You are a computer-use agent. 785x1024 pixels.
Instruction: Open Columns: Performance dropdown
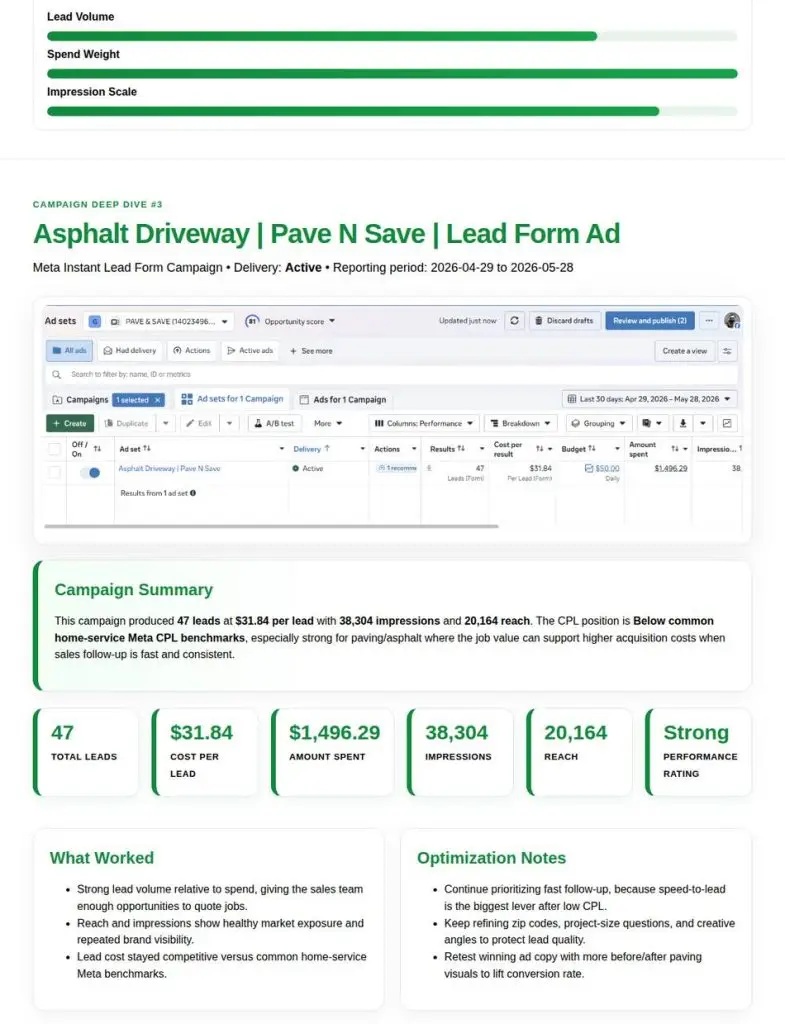(x=424, y=423)
